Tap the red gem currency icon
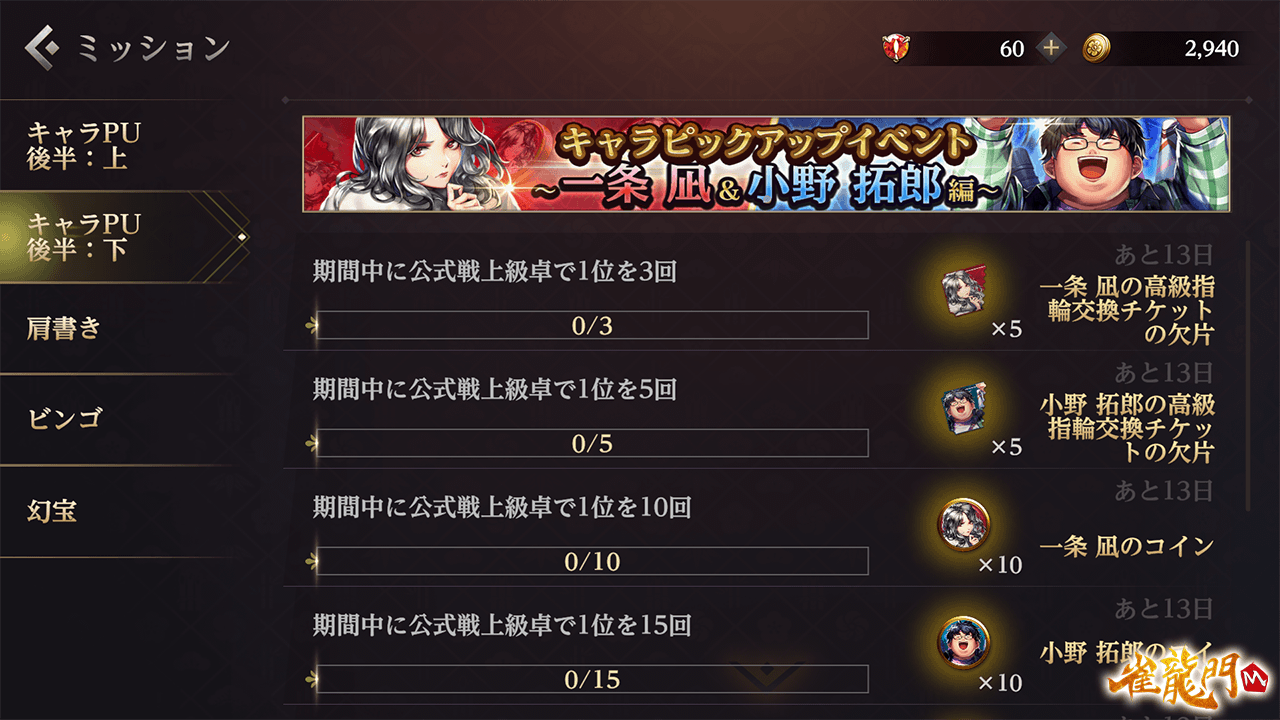This screenshot has height=720, width=1280. tap(896, 48)
